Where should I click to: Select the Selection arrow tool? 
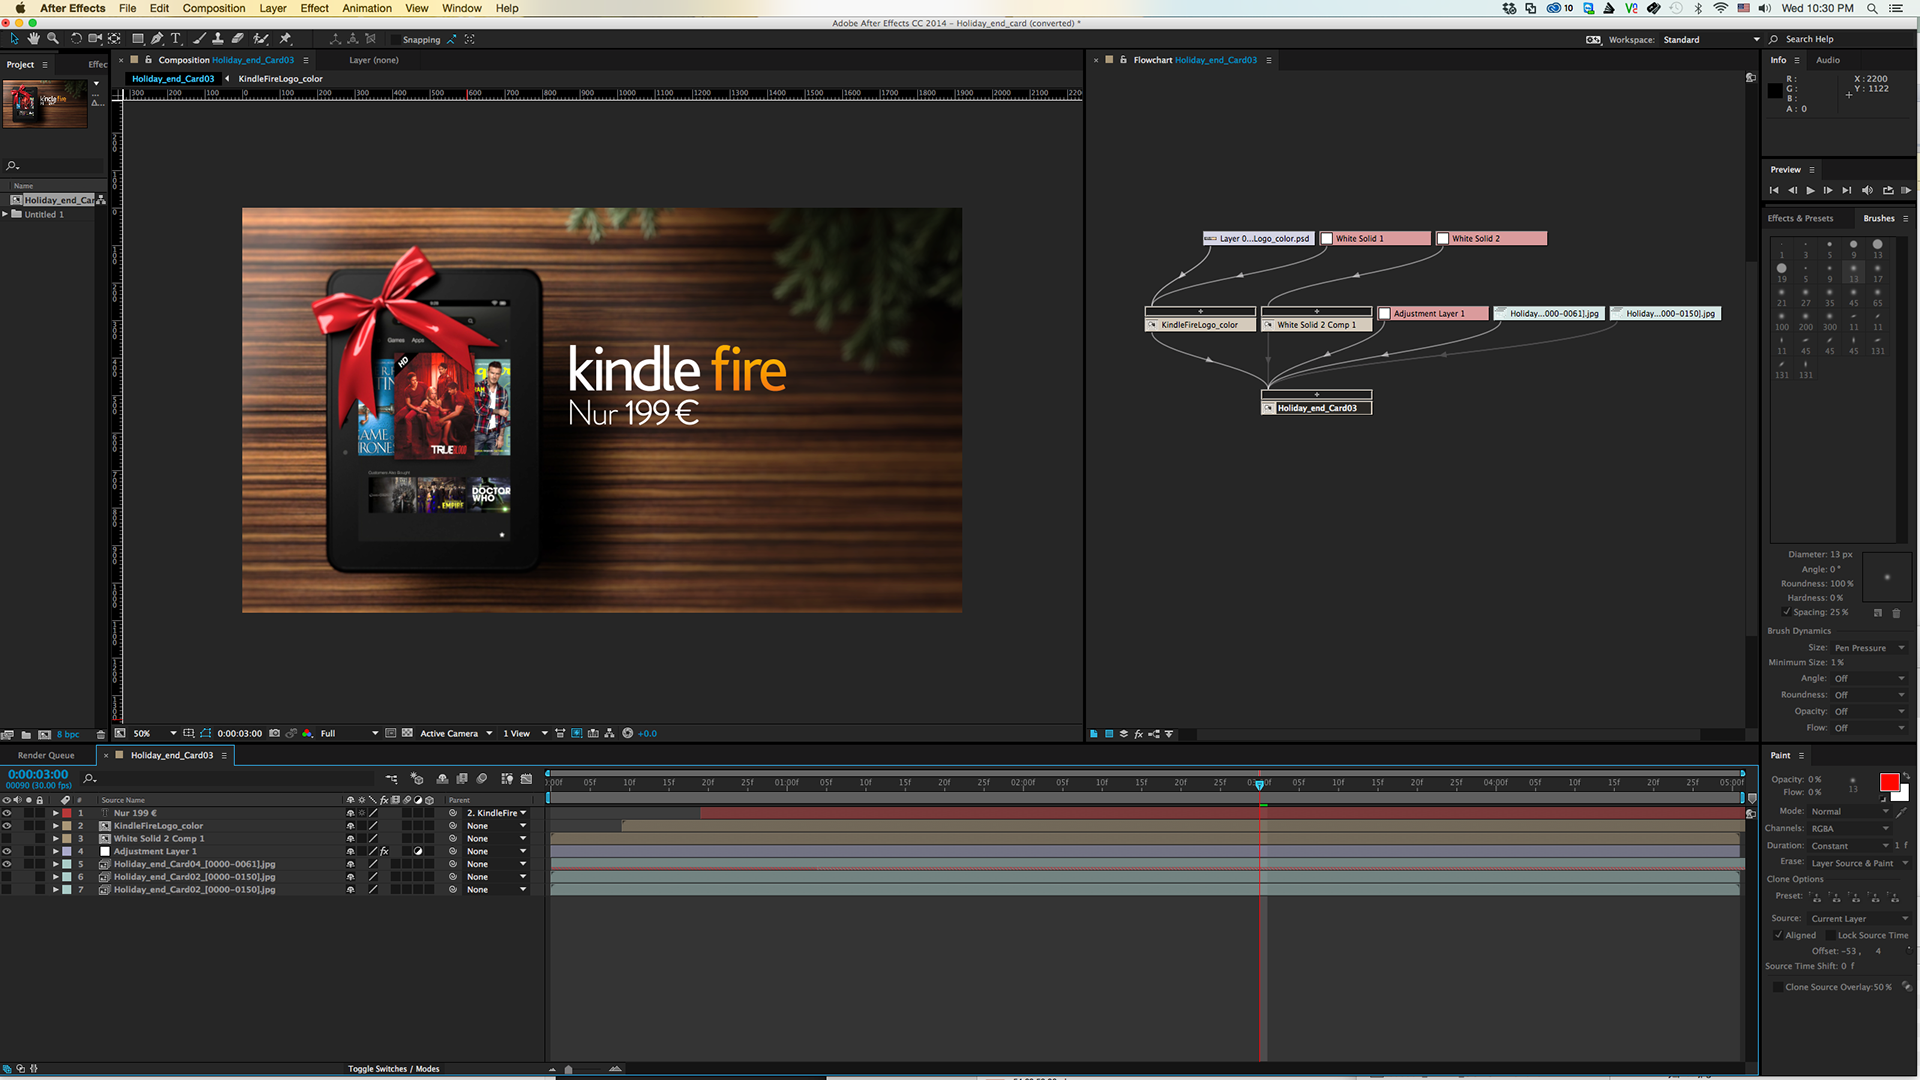14,39
